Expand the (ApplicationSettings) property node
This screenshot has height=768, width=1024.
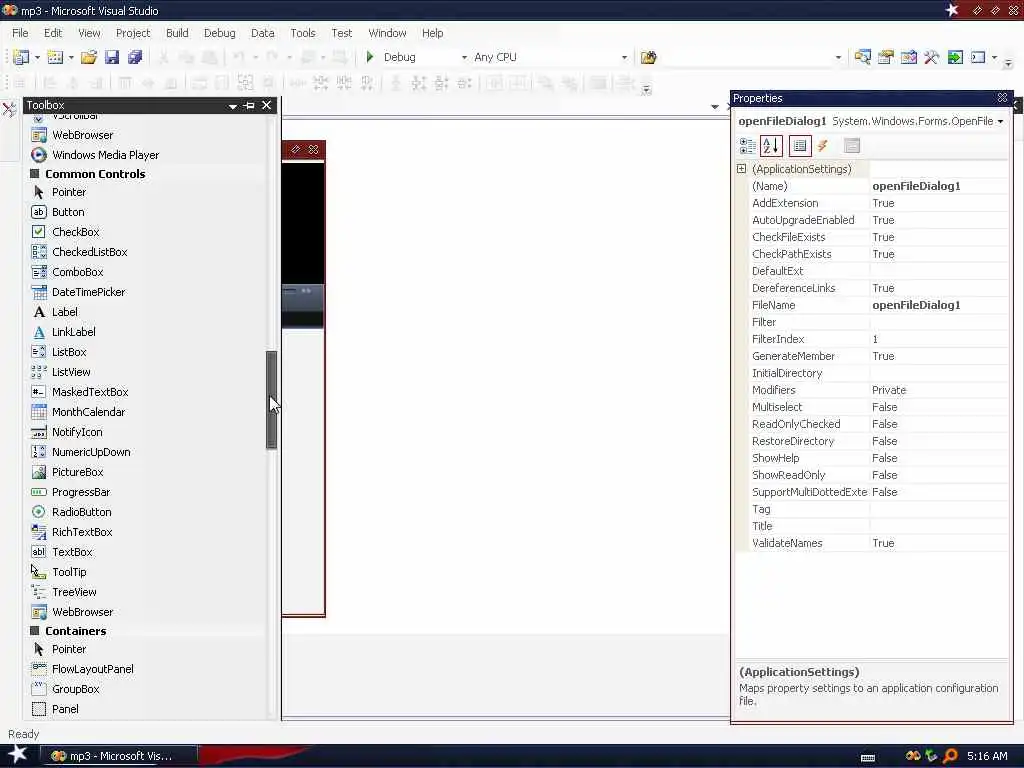tap(741, 168)
